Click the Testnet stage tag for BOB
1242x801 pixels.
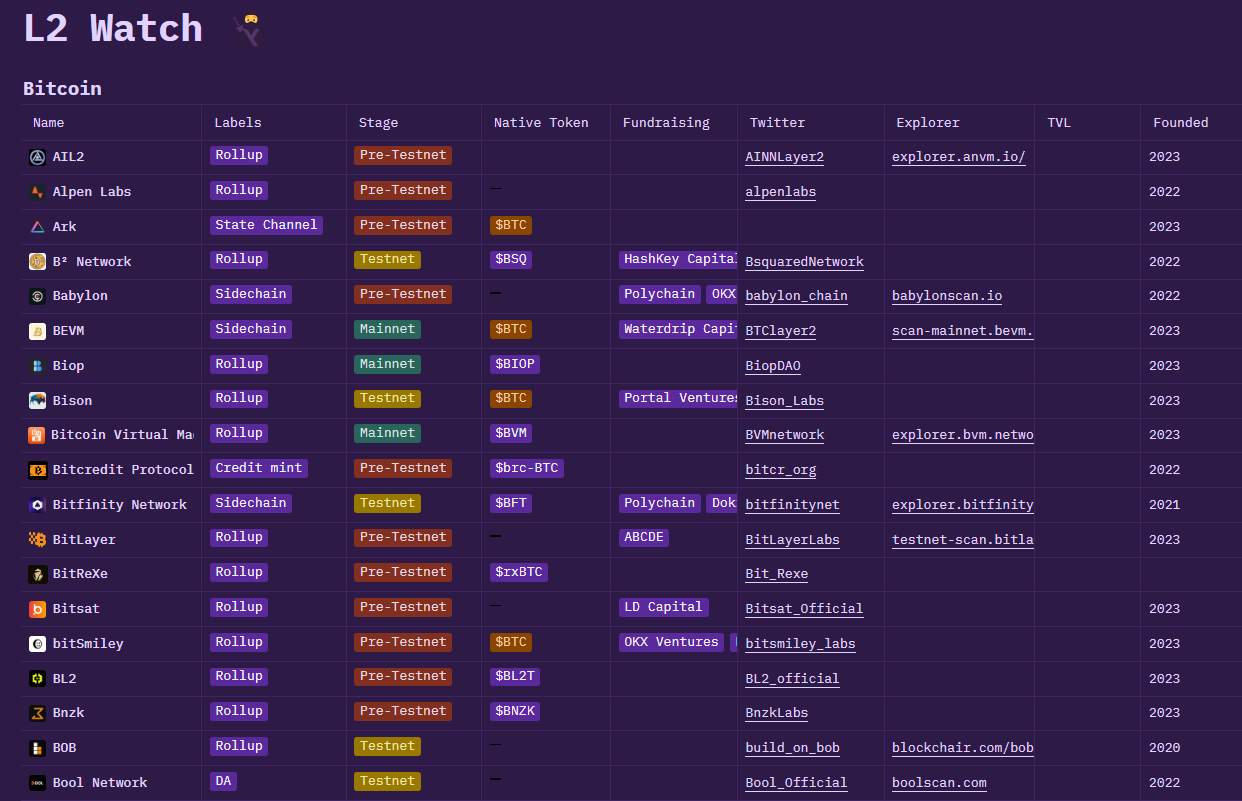click(387, 746)
